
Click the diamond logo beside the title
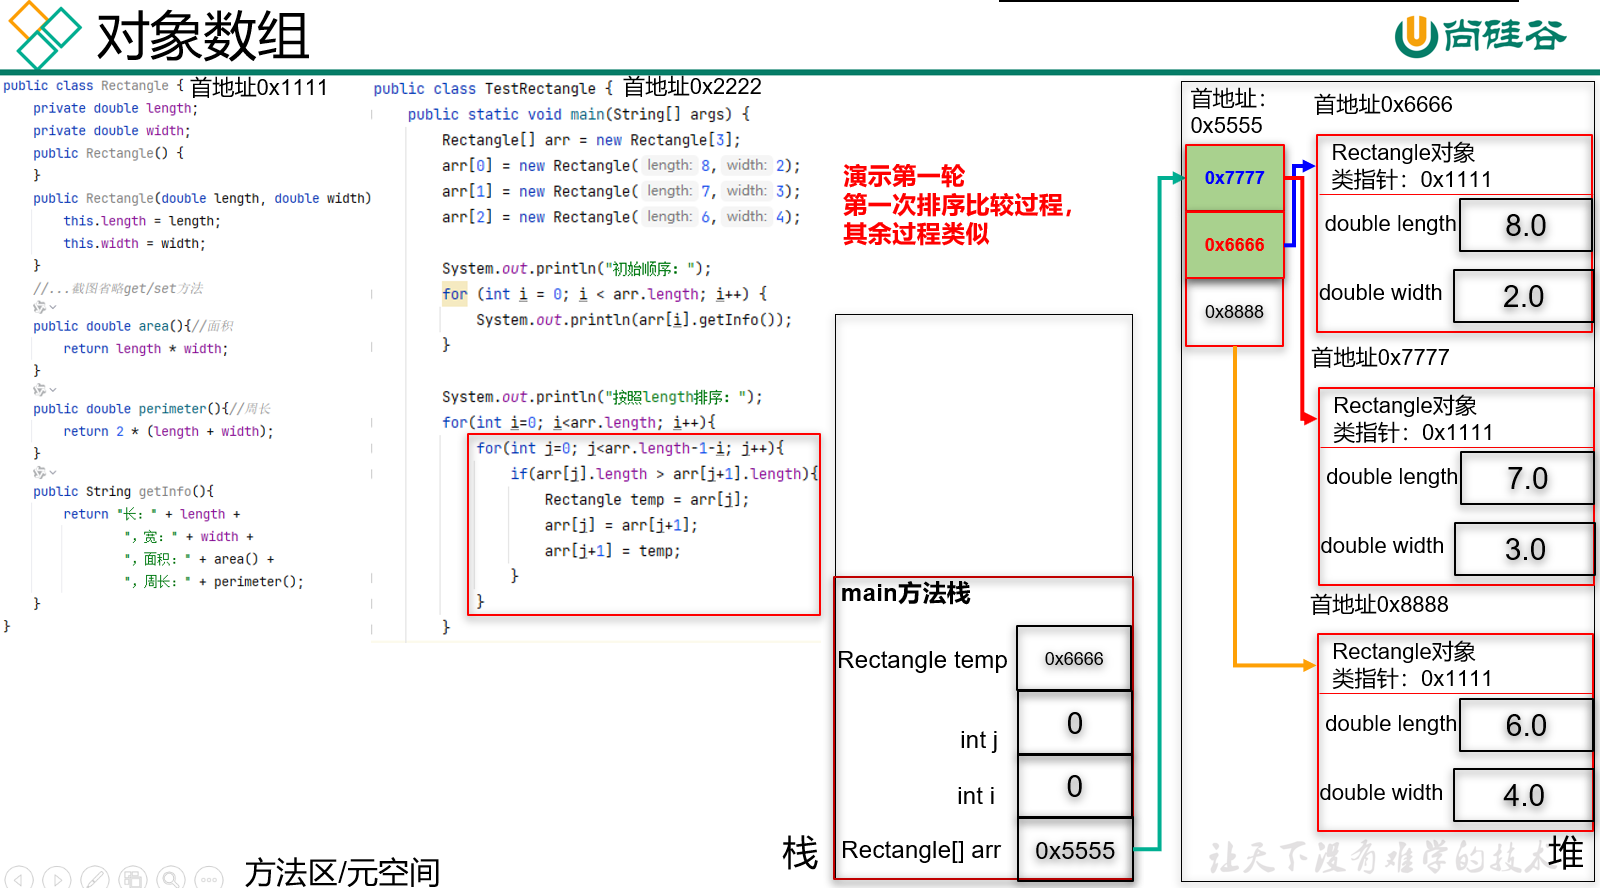[x=43, y=35]
